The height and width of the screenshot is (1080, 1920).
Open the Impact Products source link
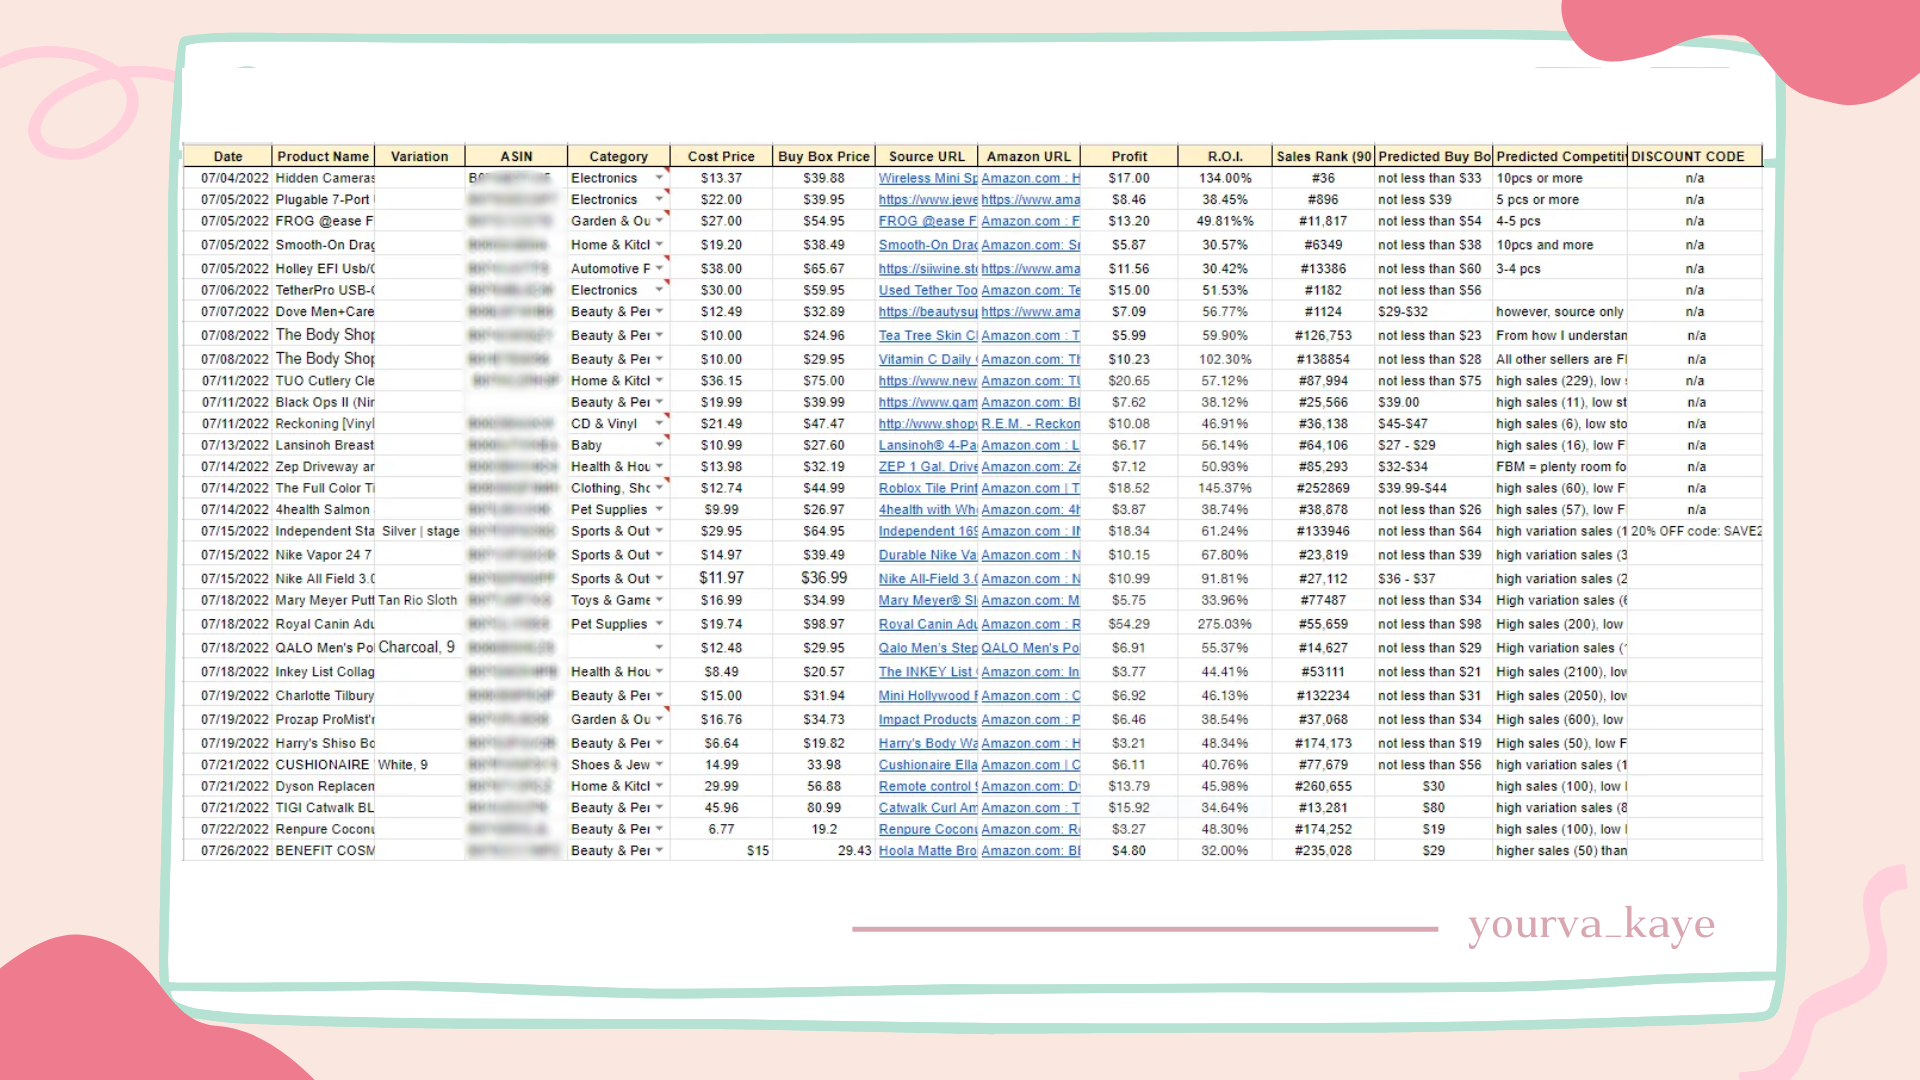tap(928, 720)
